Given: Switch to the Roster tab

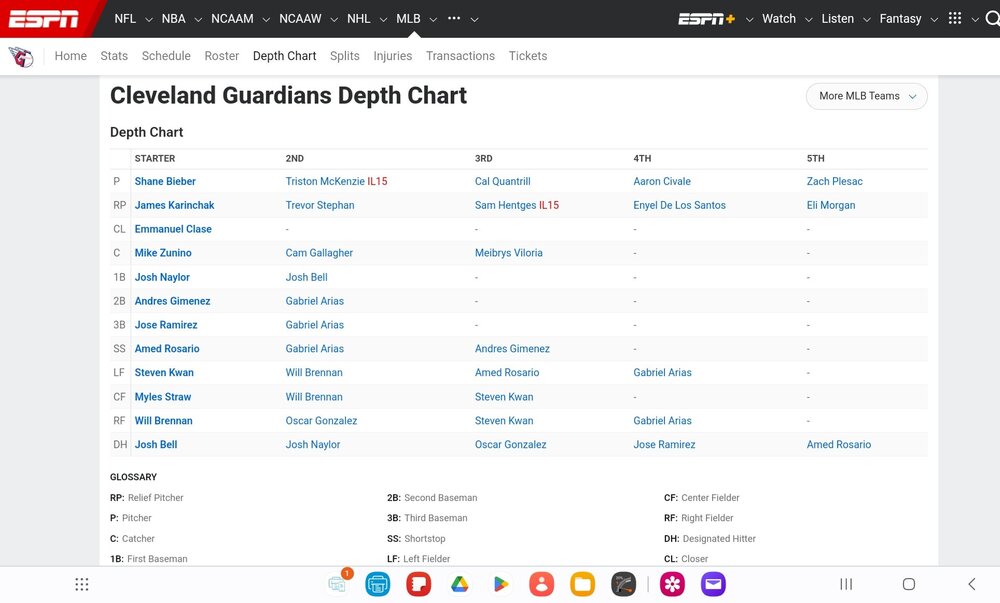Looking at the screenshot, I should pos(222,56).
